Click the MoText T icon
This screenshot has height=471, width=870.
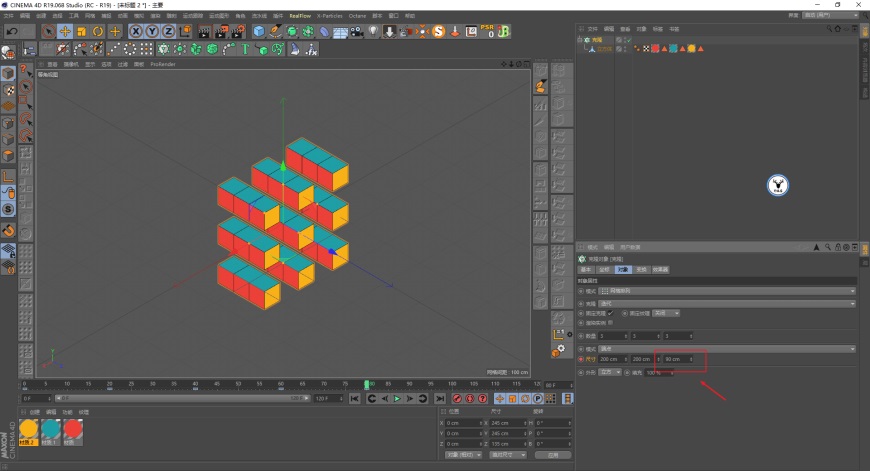tap(245, 49)
